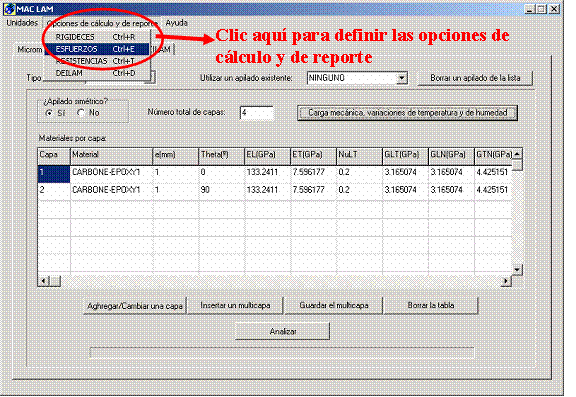Click the Material column header

(x=111, y=155)
